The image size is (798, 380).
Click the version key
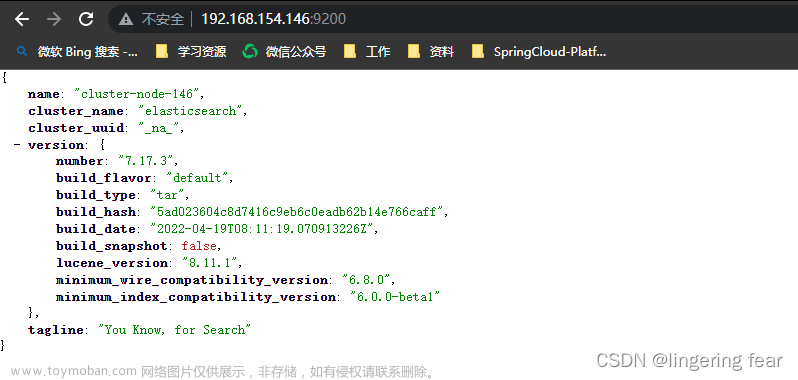[56, 145]
